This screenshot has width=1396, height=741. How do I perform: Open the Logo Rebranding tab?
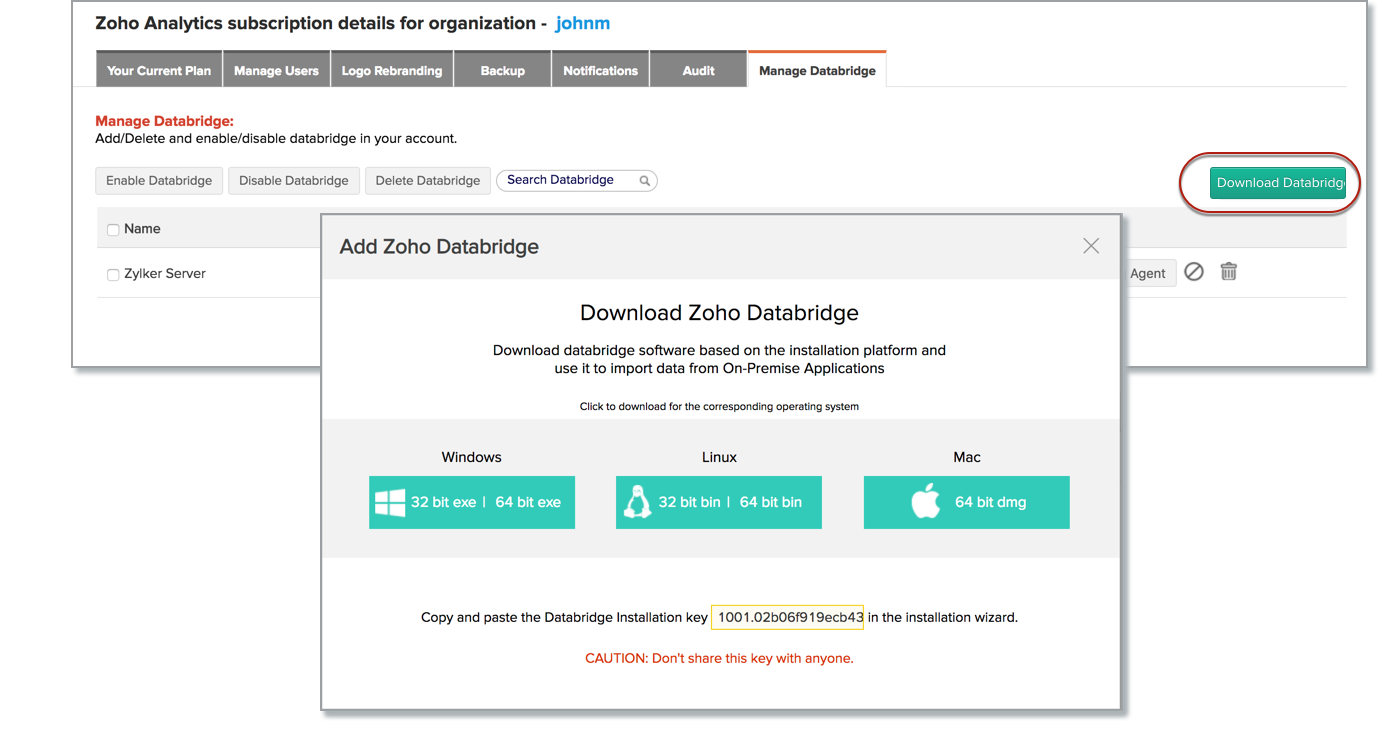coord(392,70)
